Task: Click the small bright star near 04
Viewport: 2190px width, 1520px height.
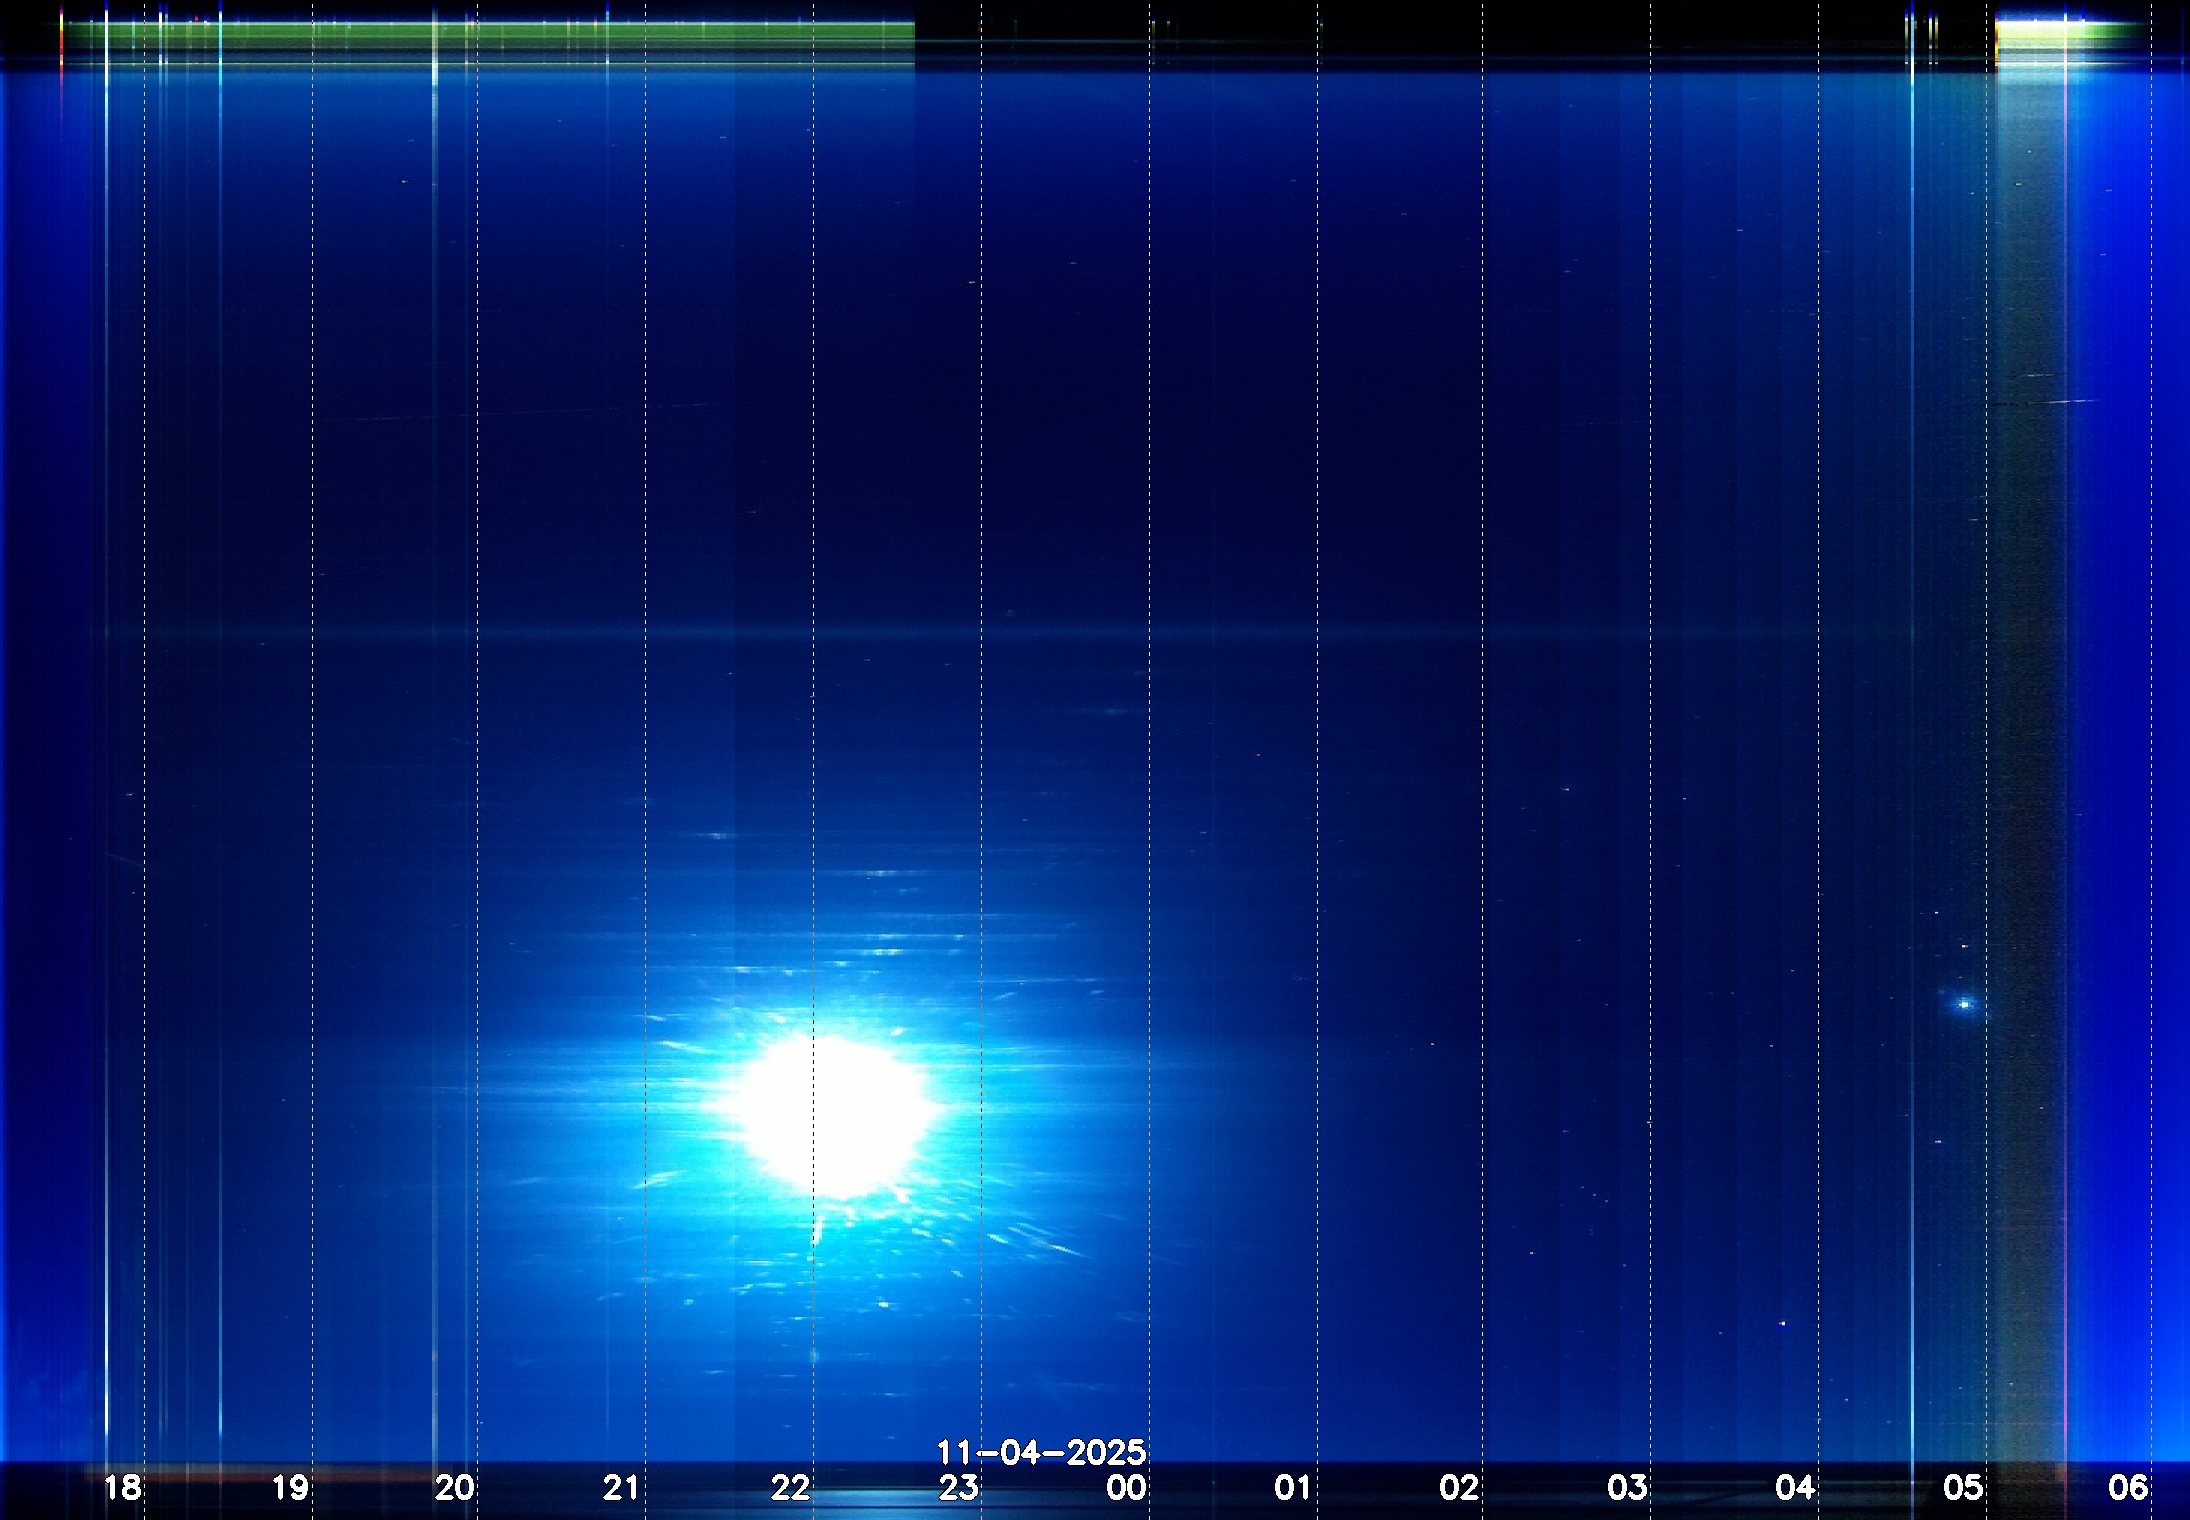Action: [x=1783, y=1323]
